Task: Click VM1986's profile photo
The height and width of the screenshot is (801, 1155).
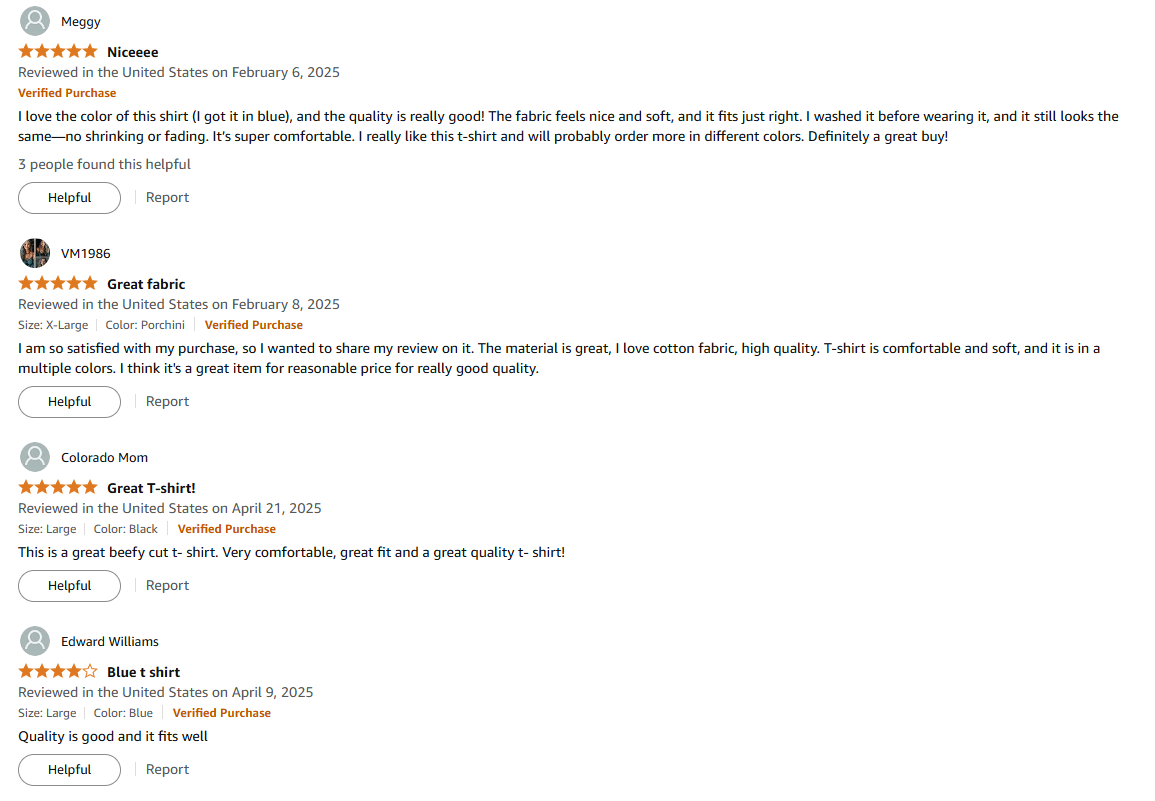Action: pyautogui.click(x=35, y=253)
